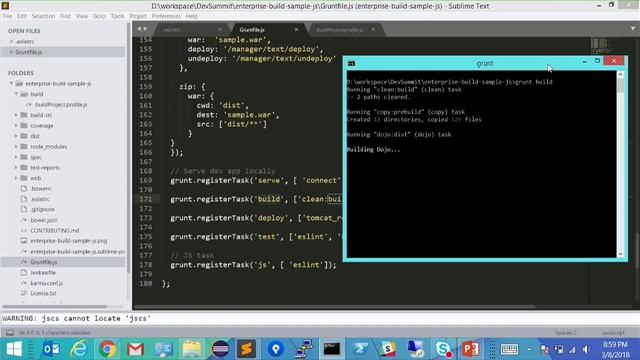640x360 pixels.
Task: Open the enterprise-build-sample-js.png image icon
Action: pos(24,241)
